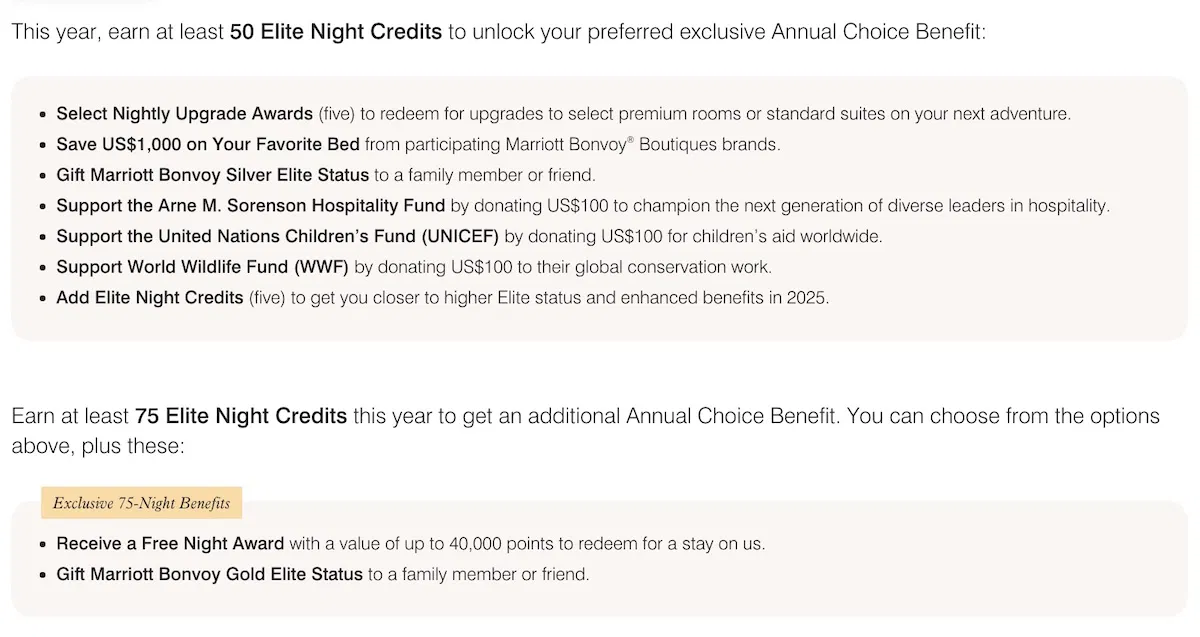Select "Receive a Free Night Award"
1200x637 pixels.
pyautogui.click(x=170, y=544)
